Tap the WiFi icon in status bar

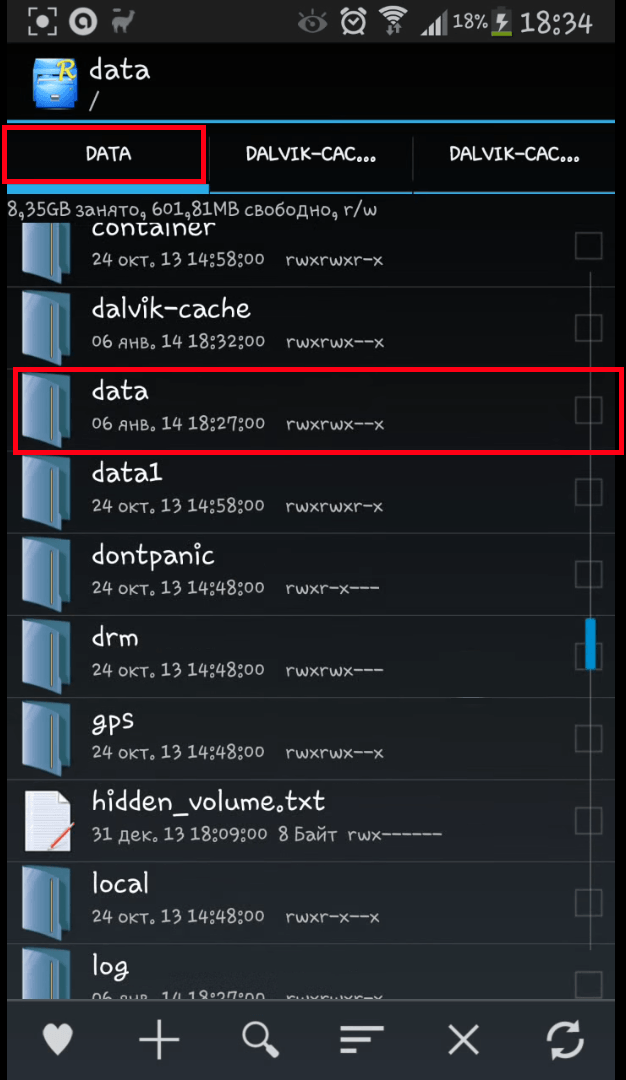point(393,23)
